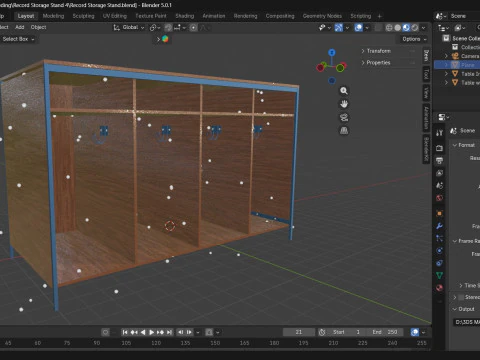480x360 pixels.
Task: Open the View Layer properties tab icon
Action: click(439, 173)
